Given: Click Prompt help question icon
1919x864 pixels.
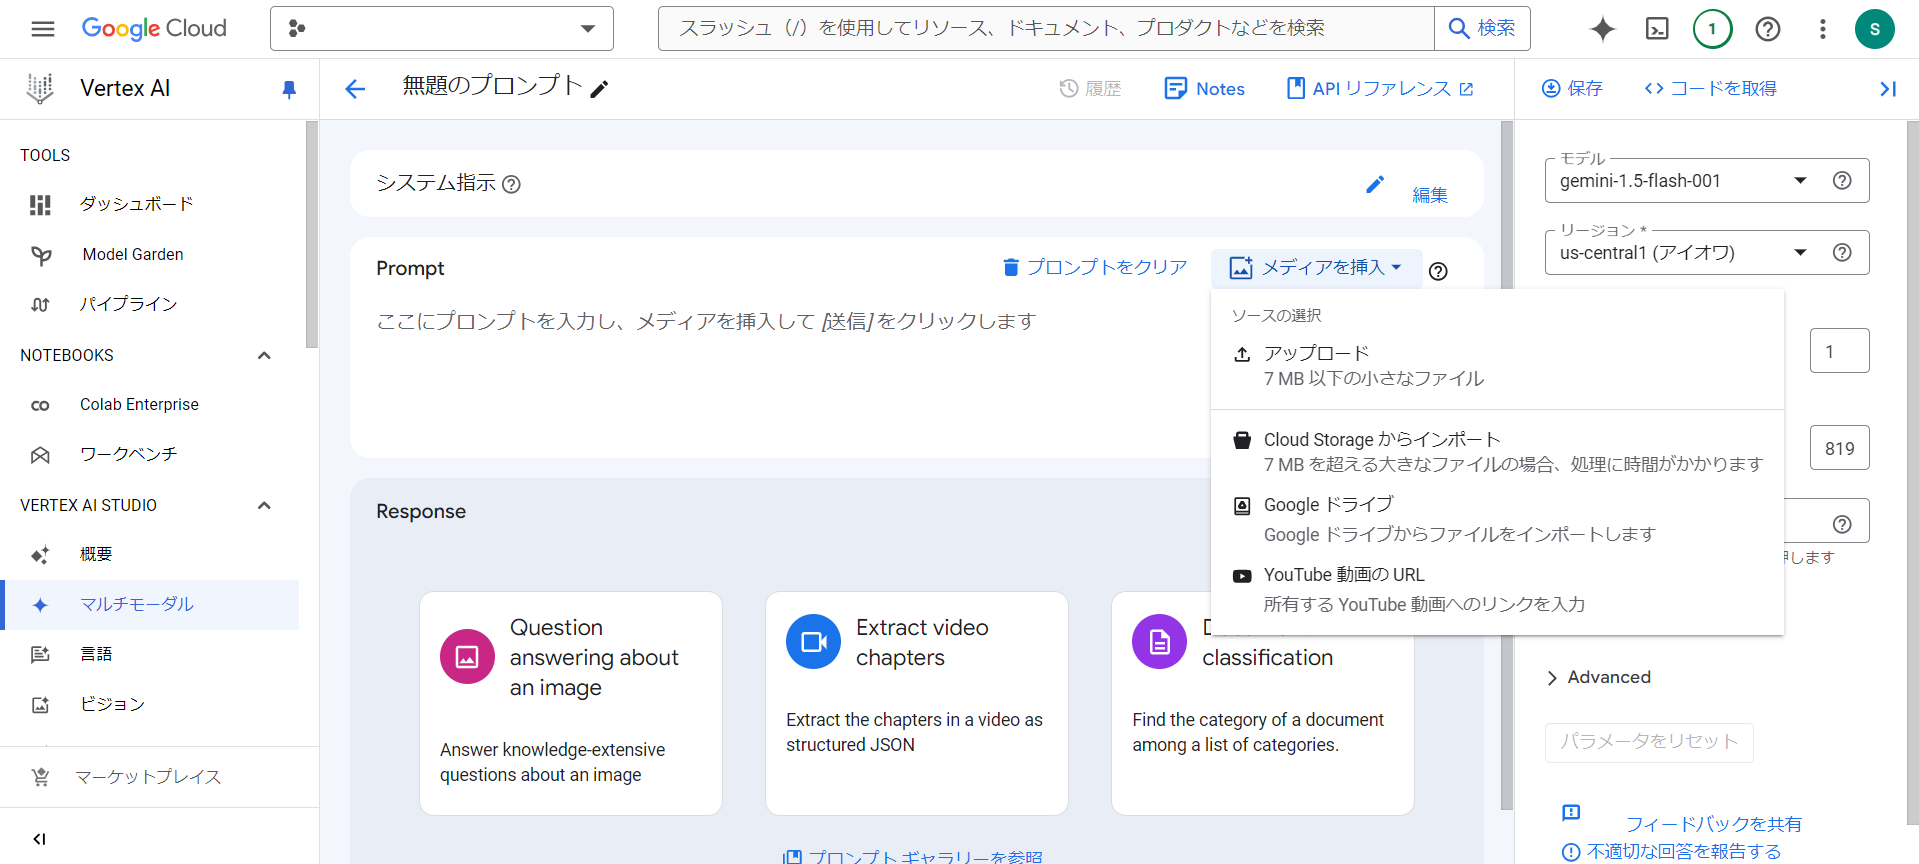Looking at the screenshot, I should [x=1438, y=271].
